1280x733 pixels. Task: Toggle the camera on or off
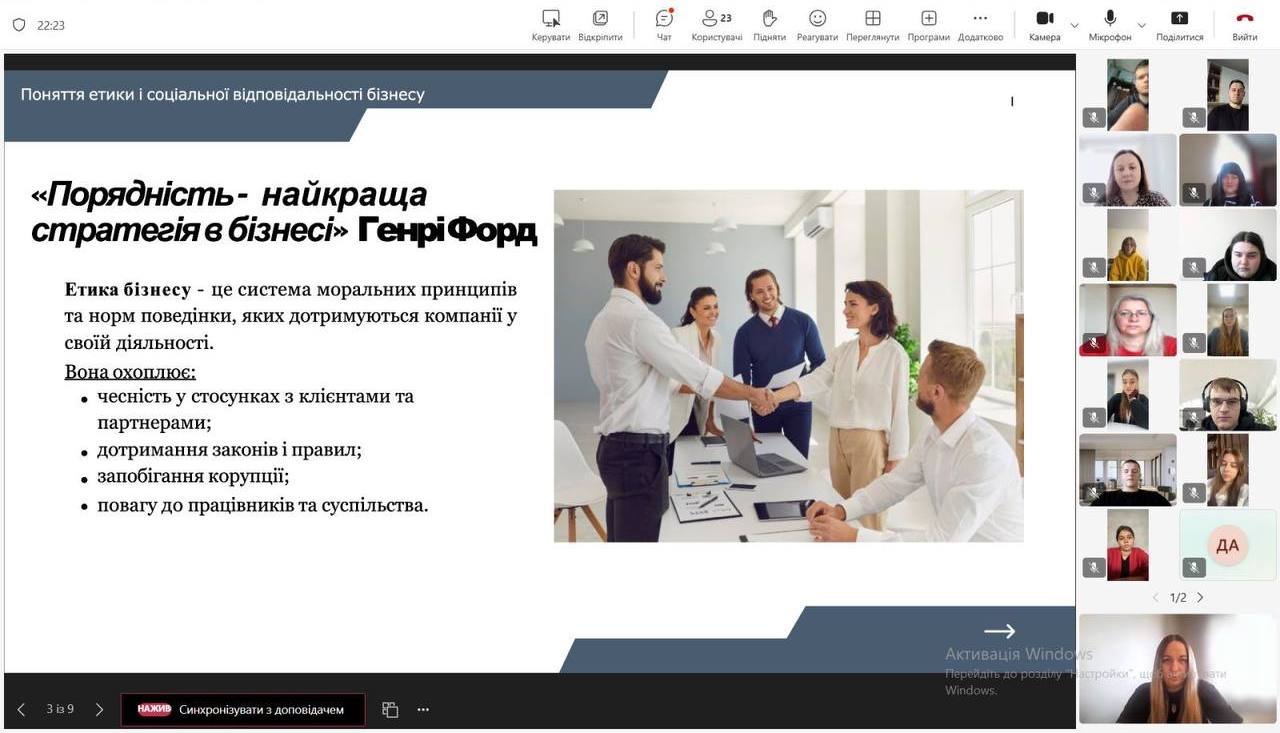click(1044, 24)
